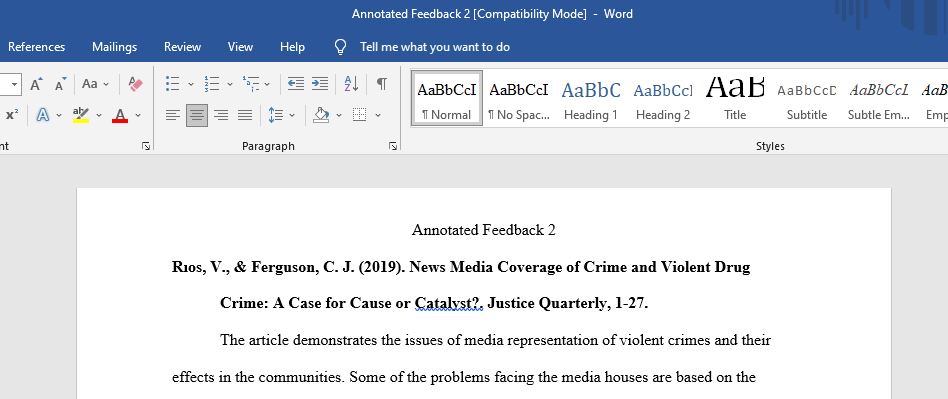Open the Help tab
The width and height of the screenshot is (948, 399).
(292, 47)
